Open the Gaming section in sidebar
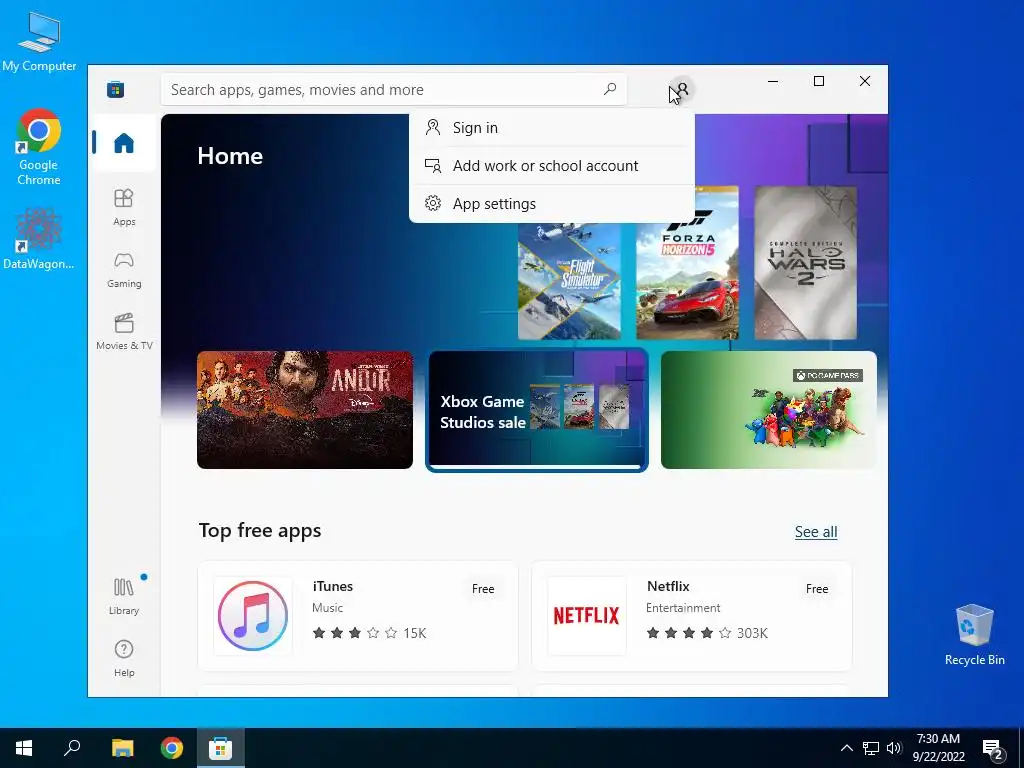This screenshot has height=768, width=1024. pos(124,270)
